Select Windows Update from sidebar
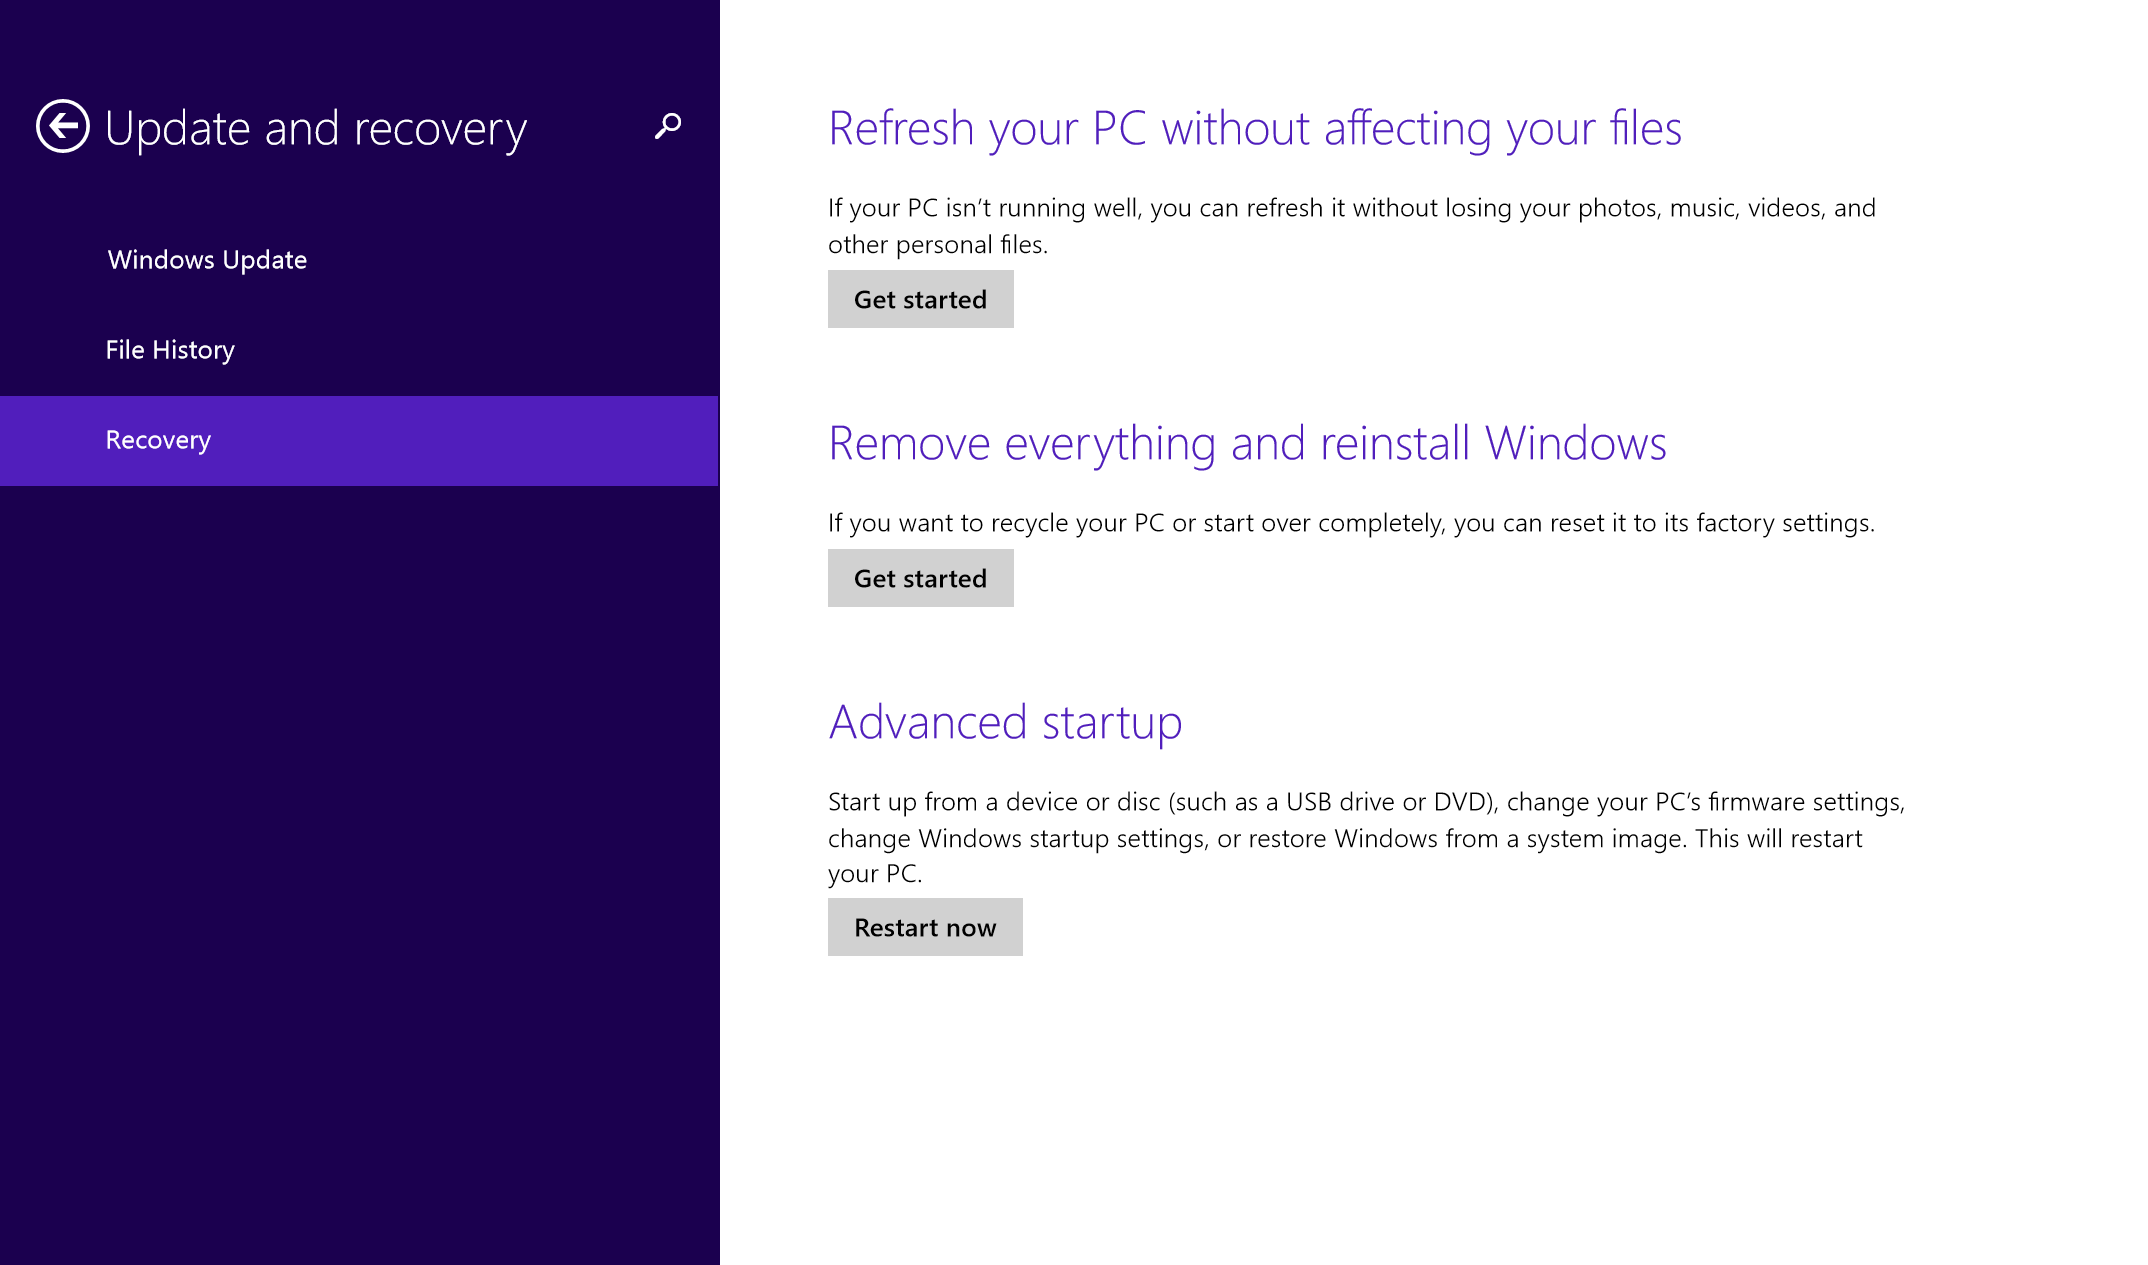The width and height of the screenshot is (2148, 1265). click(209, 259)
